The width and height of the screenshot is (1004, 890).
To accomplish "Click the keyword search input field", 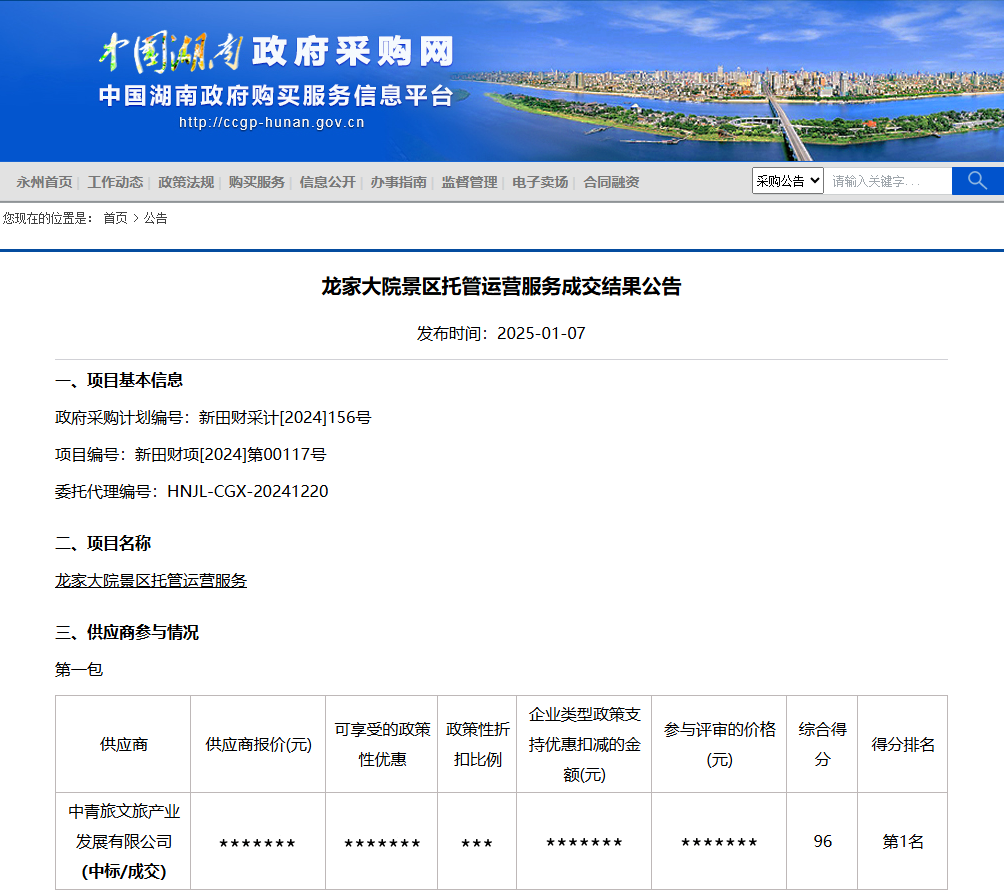I will [887, 181].
